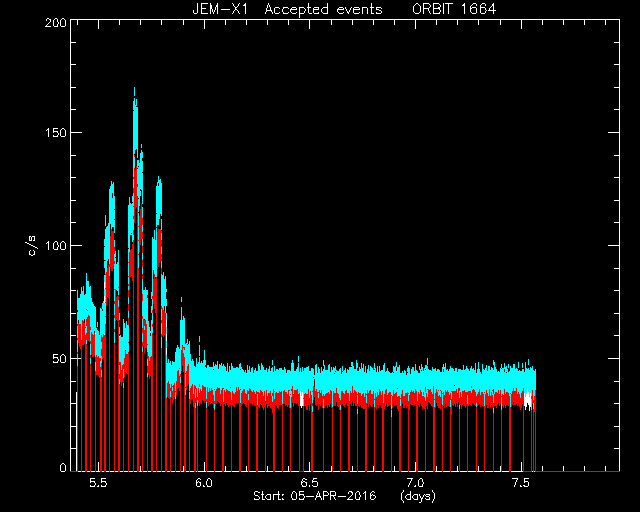Click the 50 y-axis tick label

click(59, 358)
